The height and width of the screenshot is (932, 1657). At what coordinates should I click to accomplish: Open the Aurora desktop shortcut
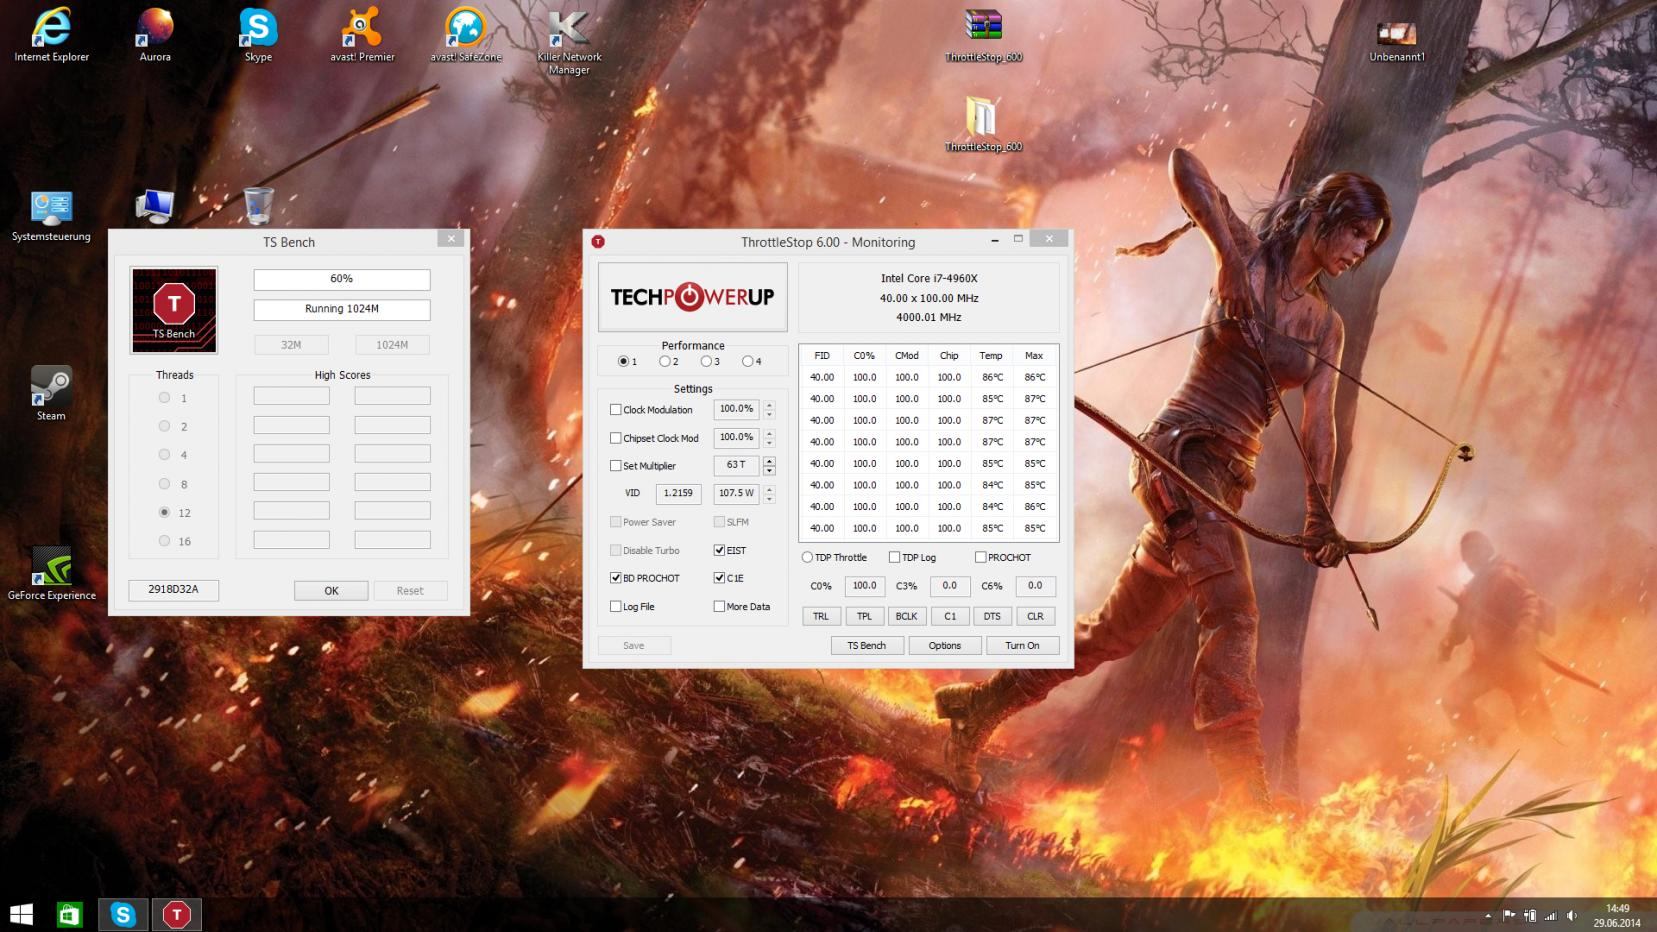[155, 35]
